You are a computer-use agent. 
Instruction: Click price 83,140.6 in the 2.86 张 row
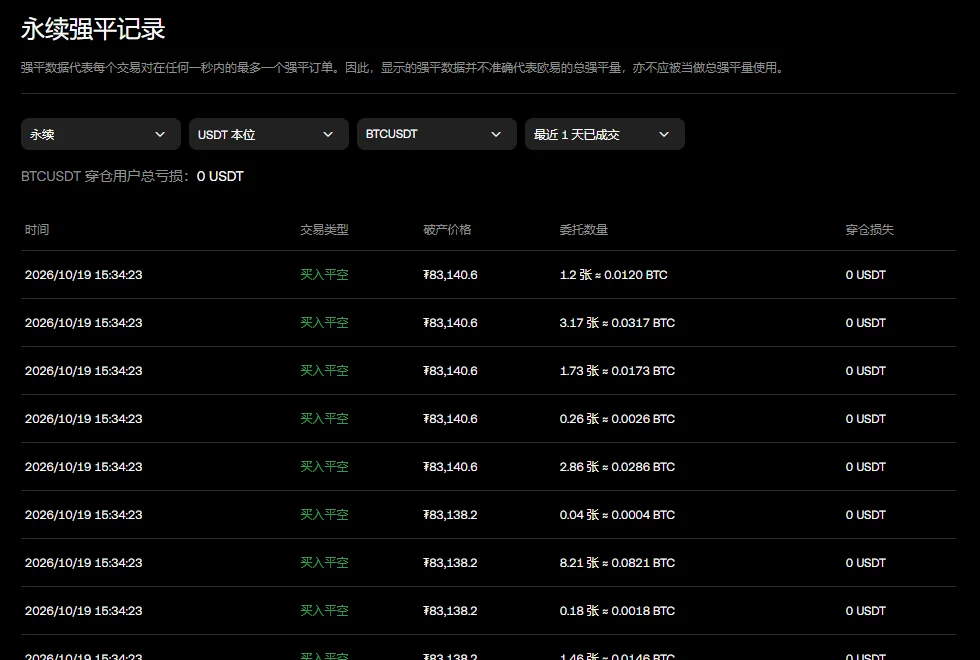click(451, 467)
